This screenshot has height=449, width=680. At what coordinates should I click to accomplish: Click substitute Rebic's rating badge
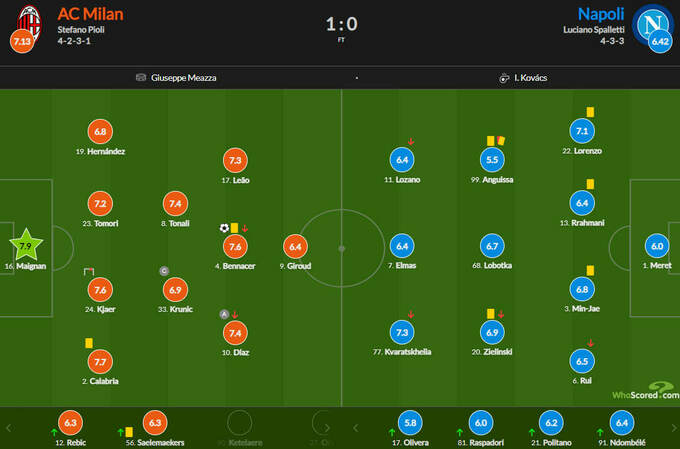pyautogui.click(x=70, y=423)
